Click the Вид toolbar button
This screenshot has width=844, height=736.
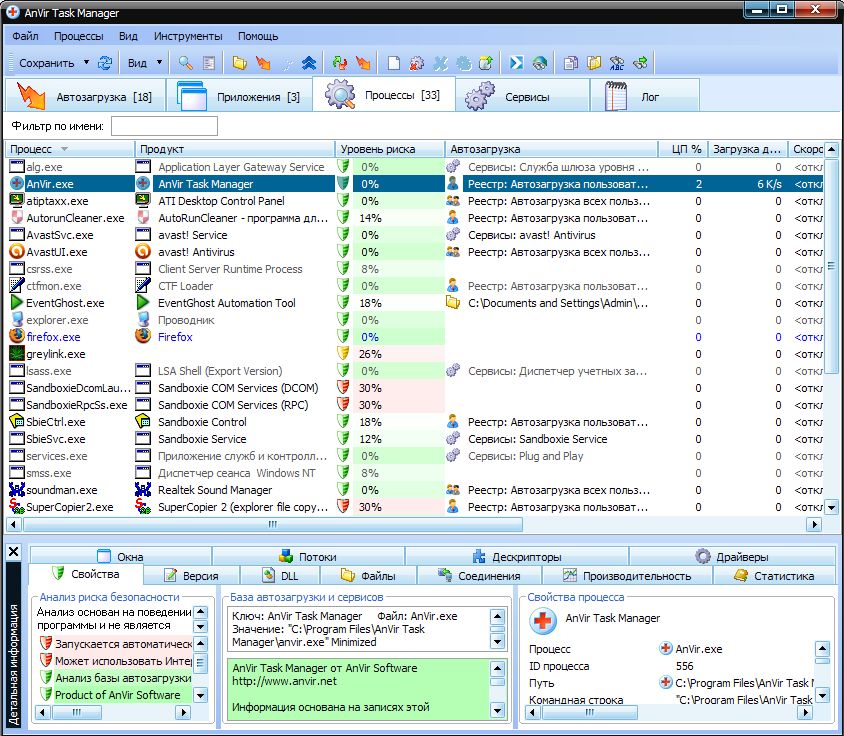pyautogui.click(x=137, y=63)
